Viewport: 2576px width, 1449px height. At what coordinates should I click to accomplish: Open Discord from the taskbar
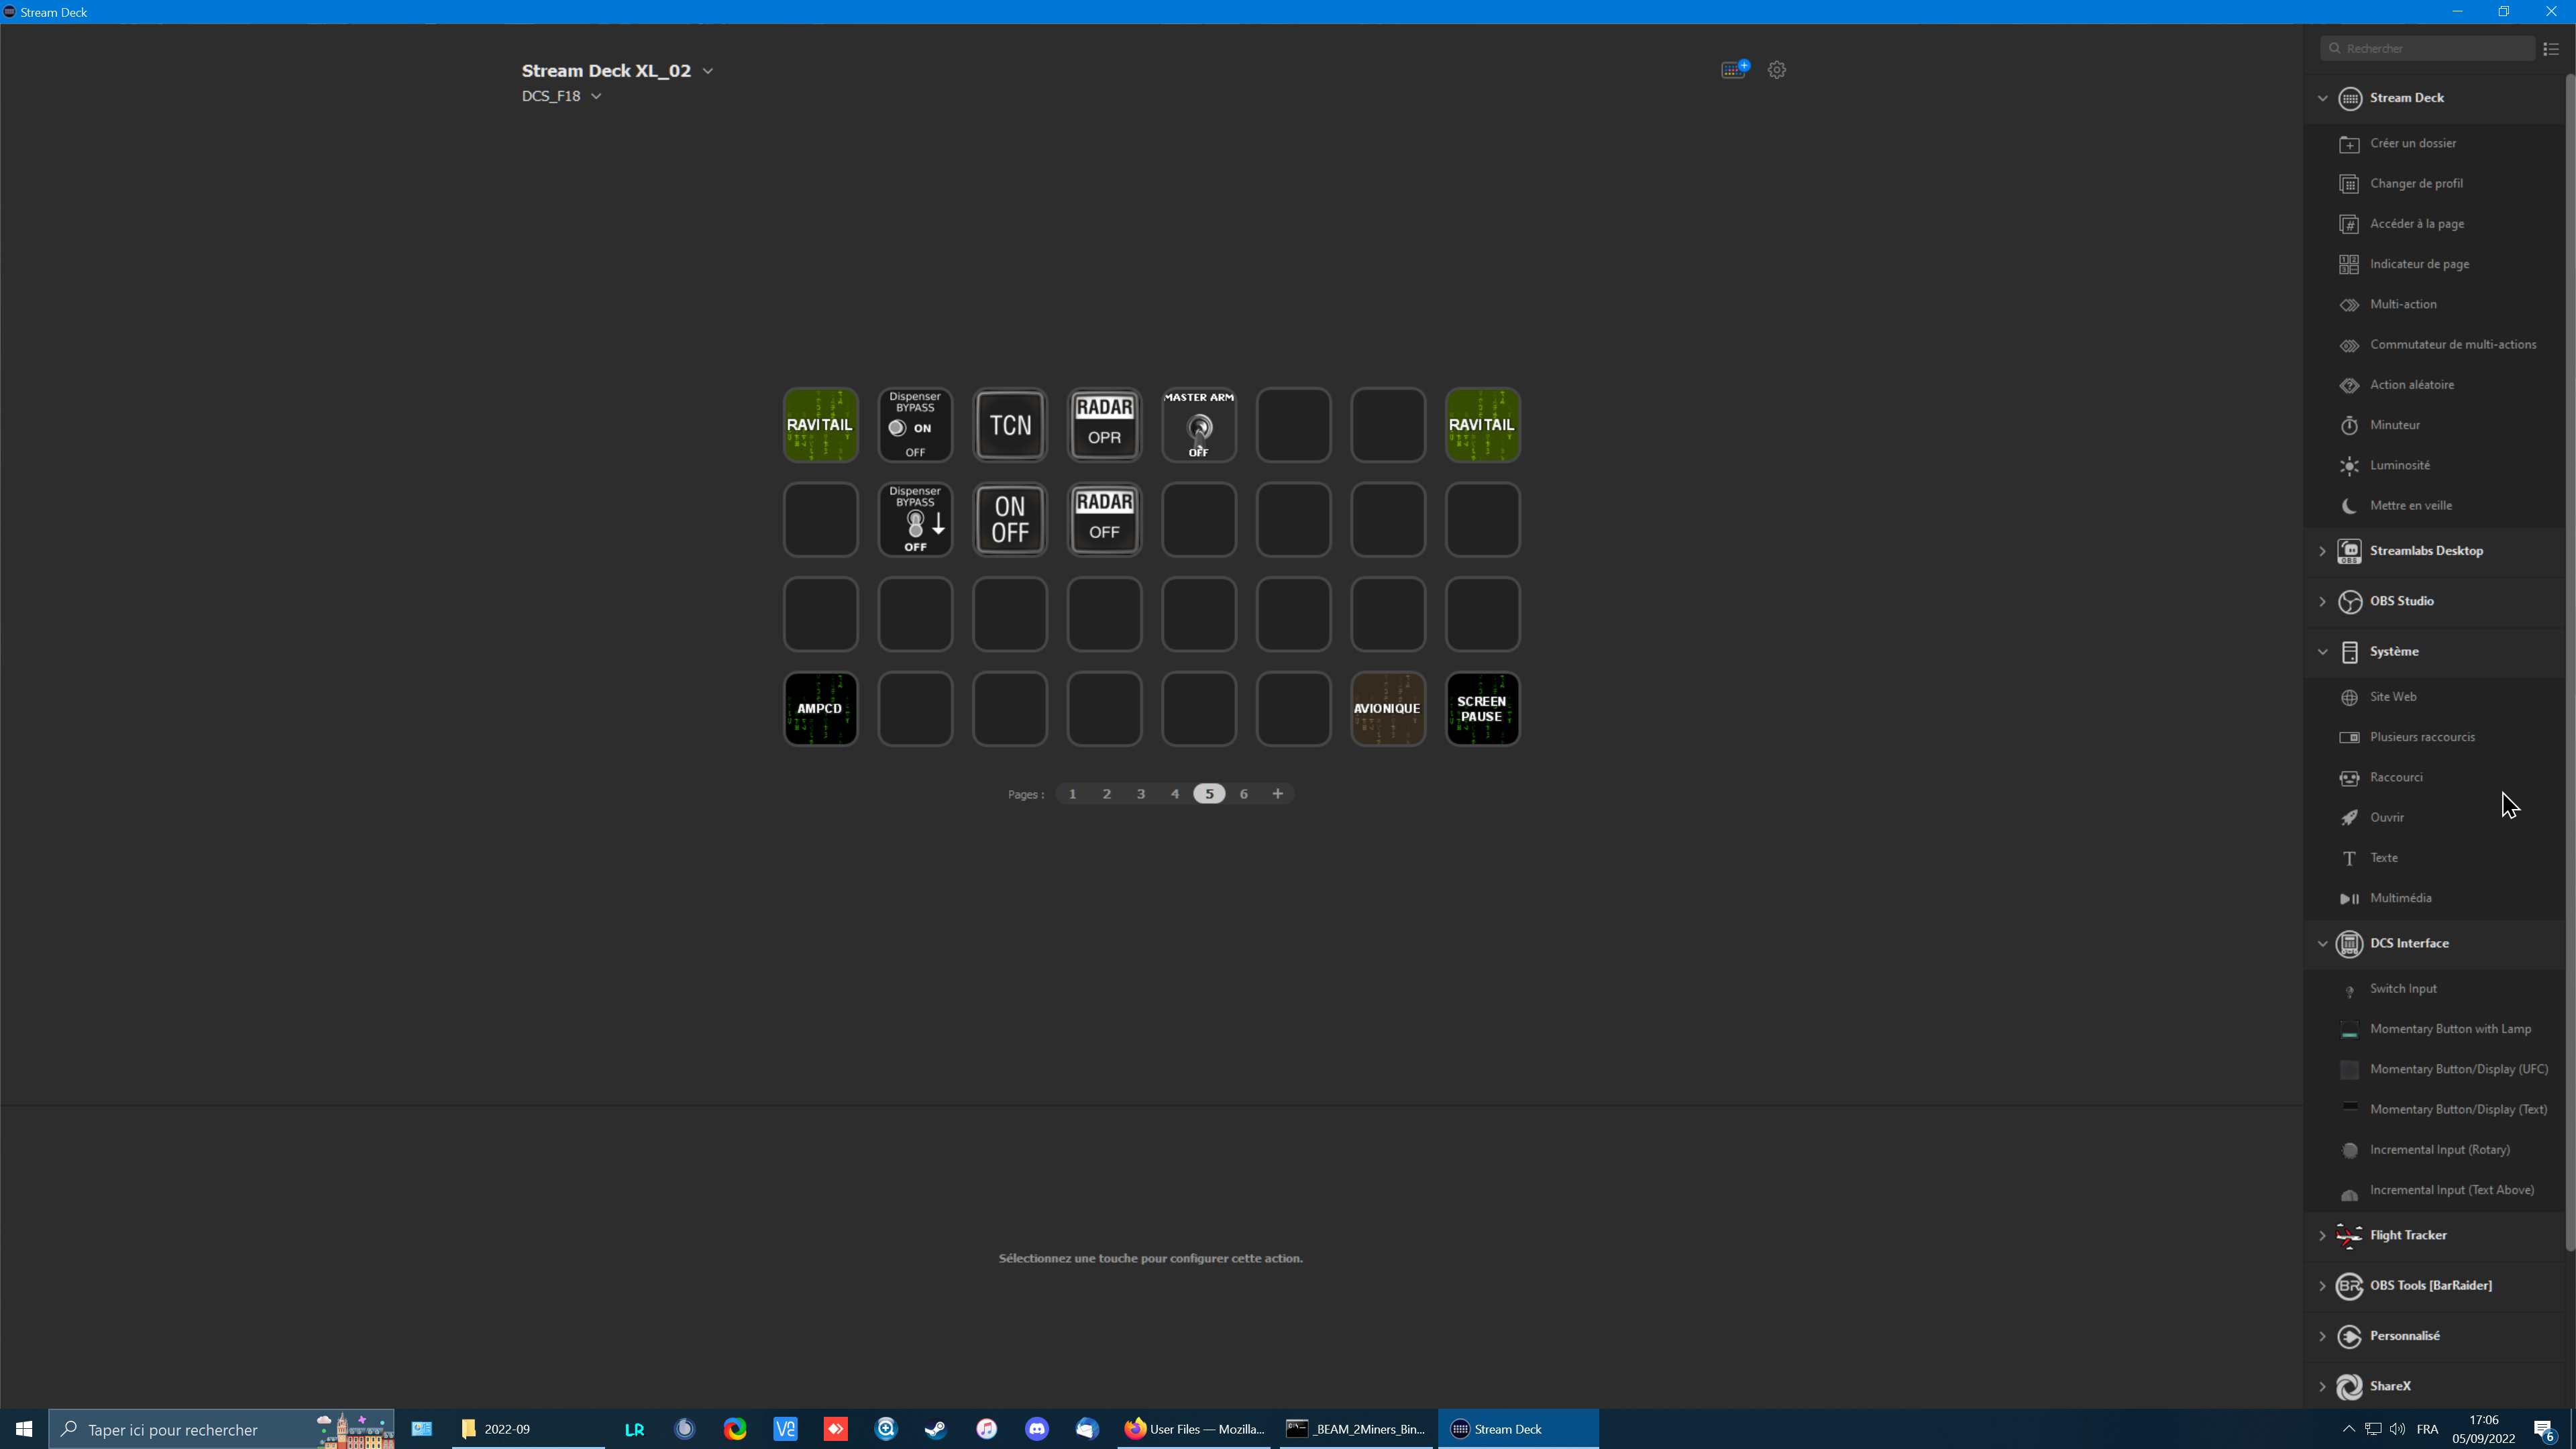tap(1037, 1429)
